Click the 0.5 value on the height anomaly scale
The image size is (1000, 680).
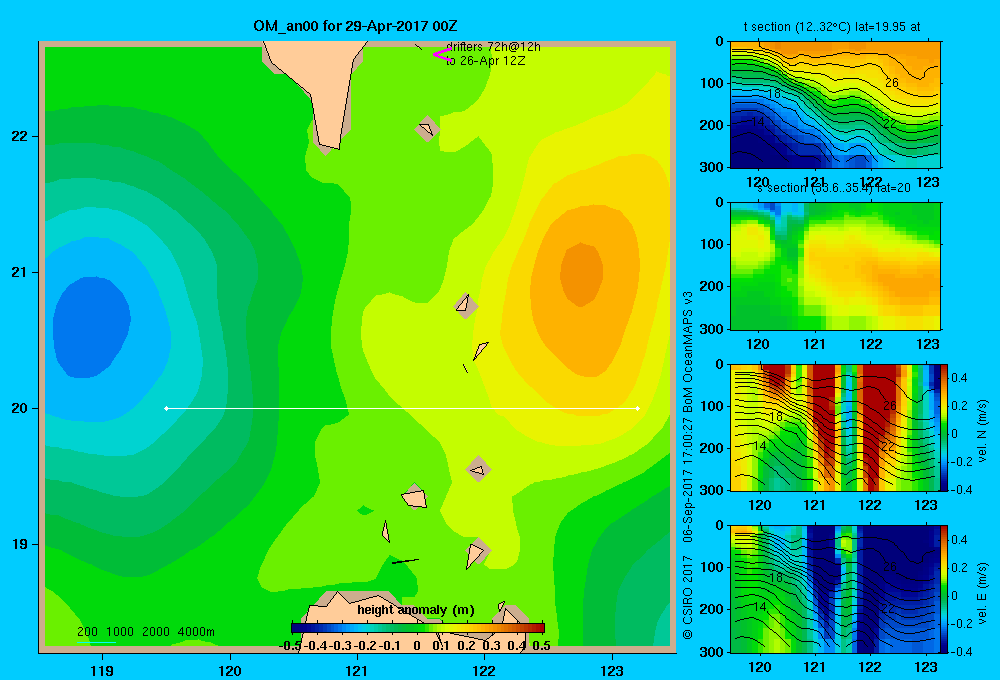click(x=541, y=646)
